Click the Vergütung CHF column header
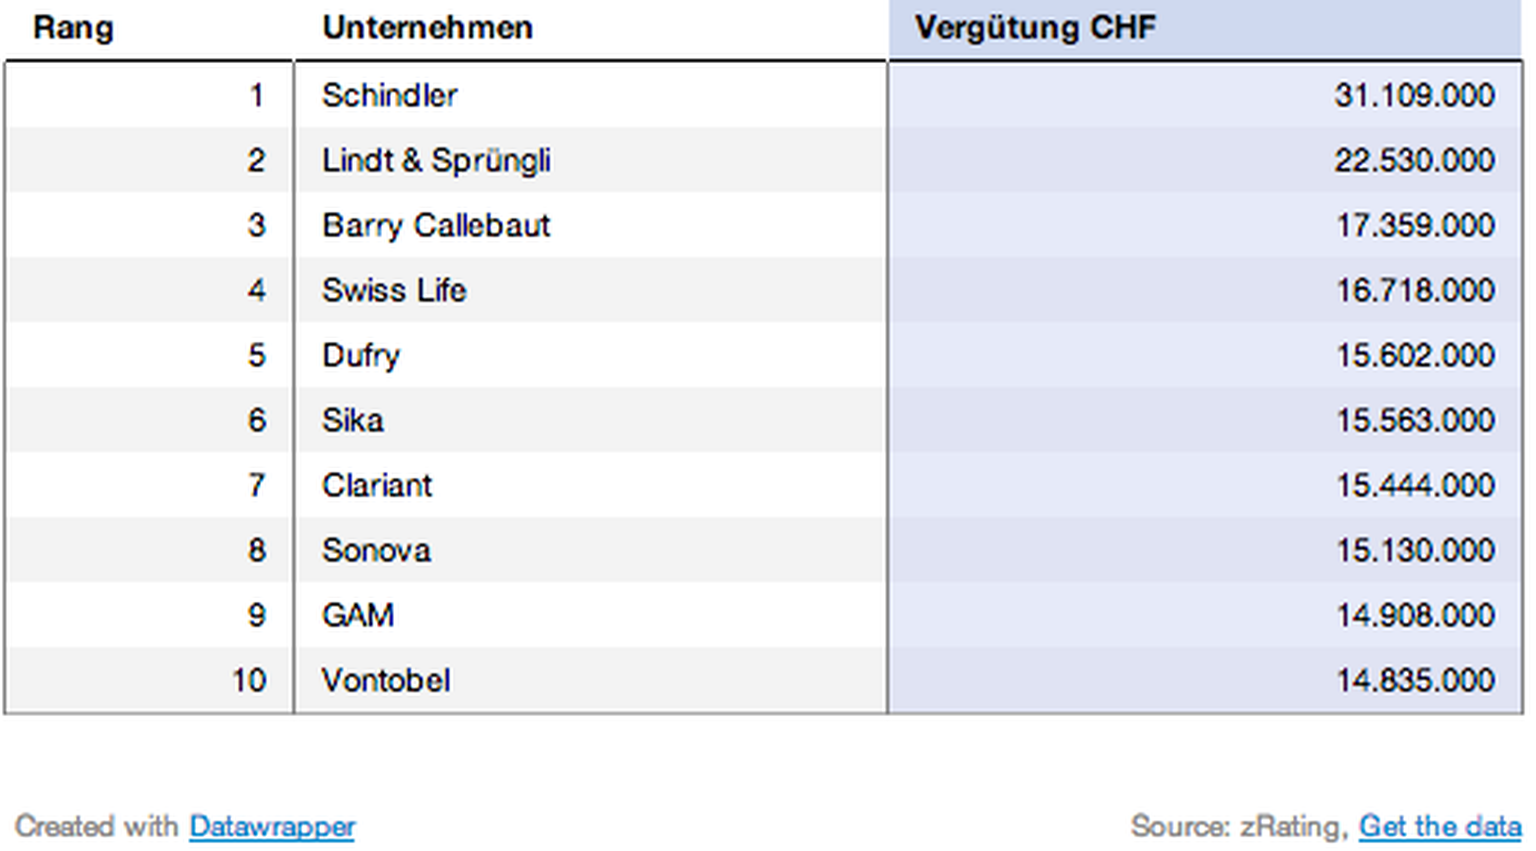Screen dimensions: 1536x851 (x=1035, y=28)
